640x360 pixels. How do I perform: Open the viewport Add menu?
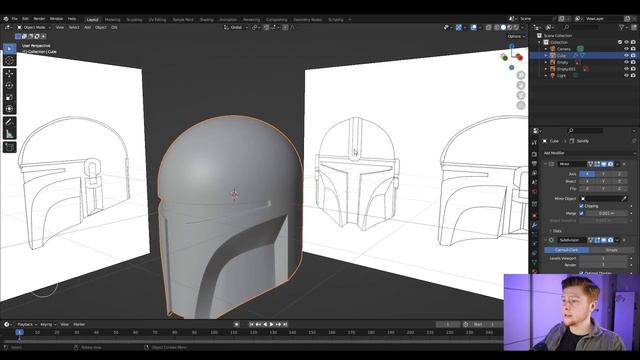point(87,27)
